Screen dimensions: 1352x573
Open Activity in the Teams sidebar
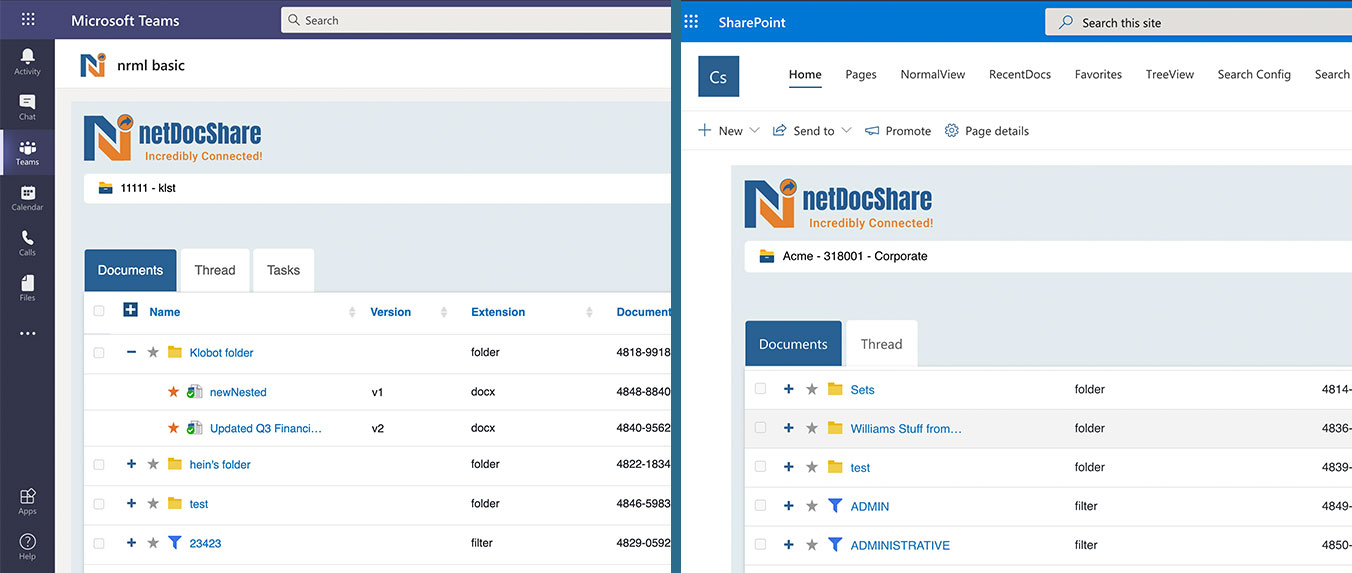click(27, 61)
